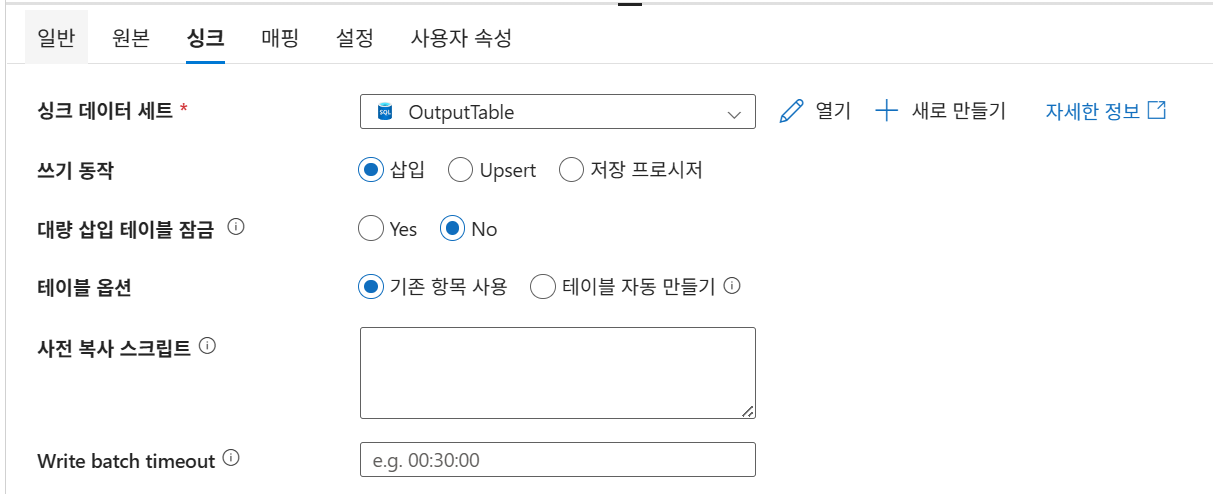Screen dimensions: 1213x494
Task: Click the external link icon beside 자세한 정보
Action: click(x=1157, y=110)
